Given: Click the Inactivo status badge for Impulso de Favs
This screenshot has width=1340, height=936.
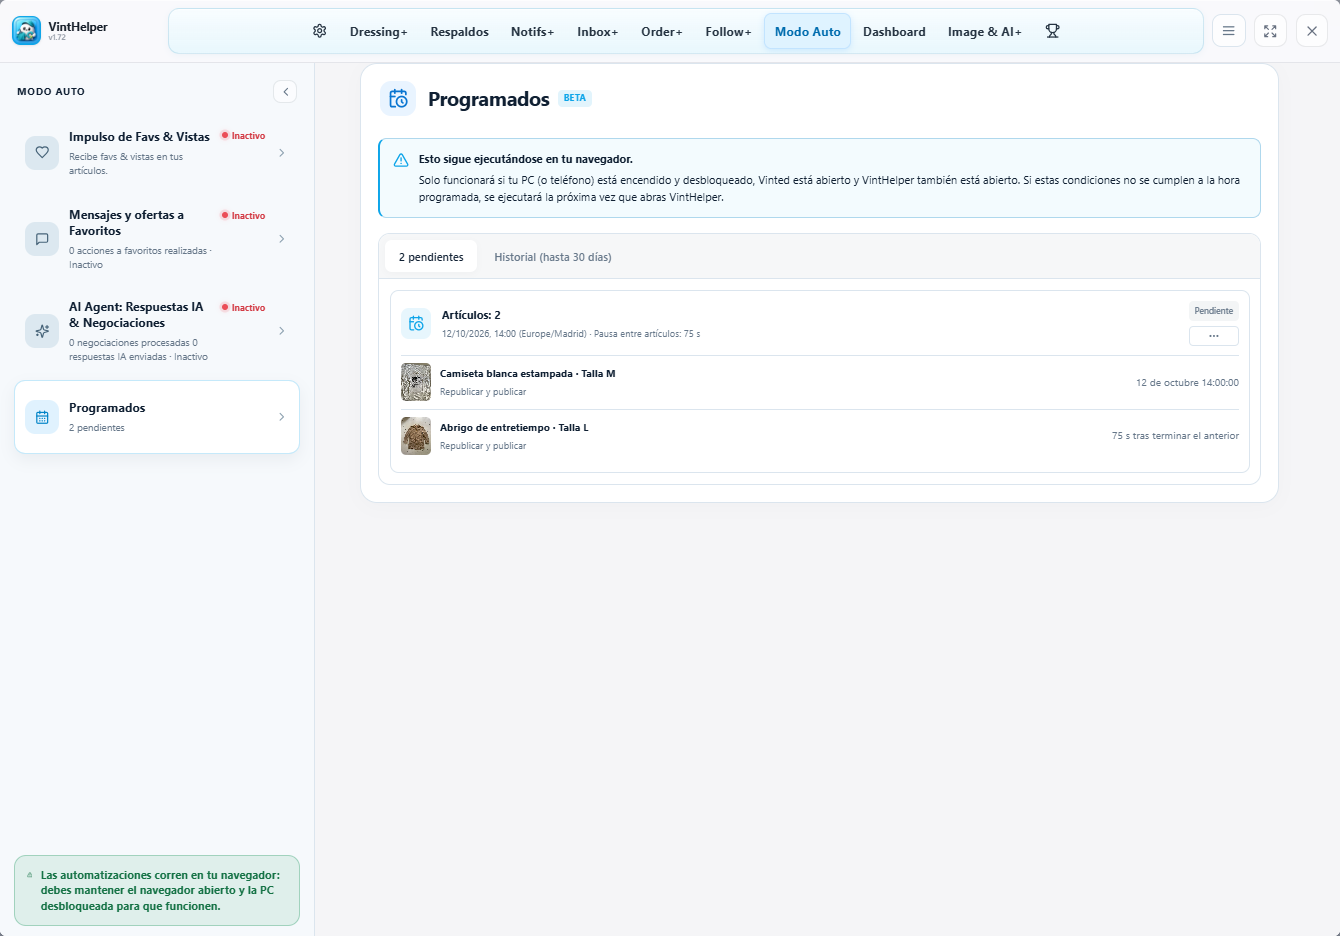Looking at the screenshot, I should (x=243, y=136).
